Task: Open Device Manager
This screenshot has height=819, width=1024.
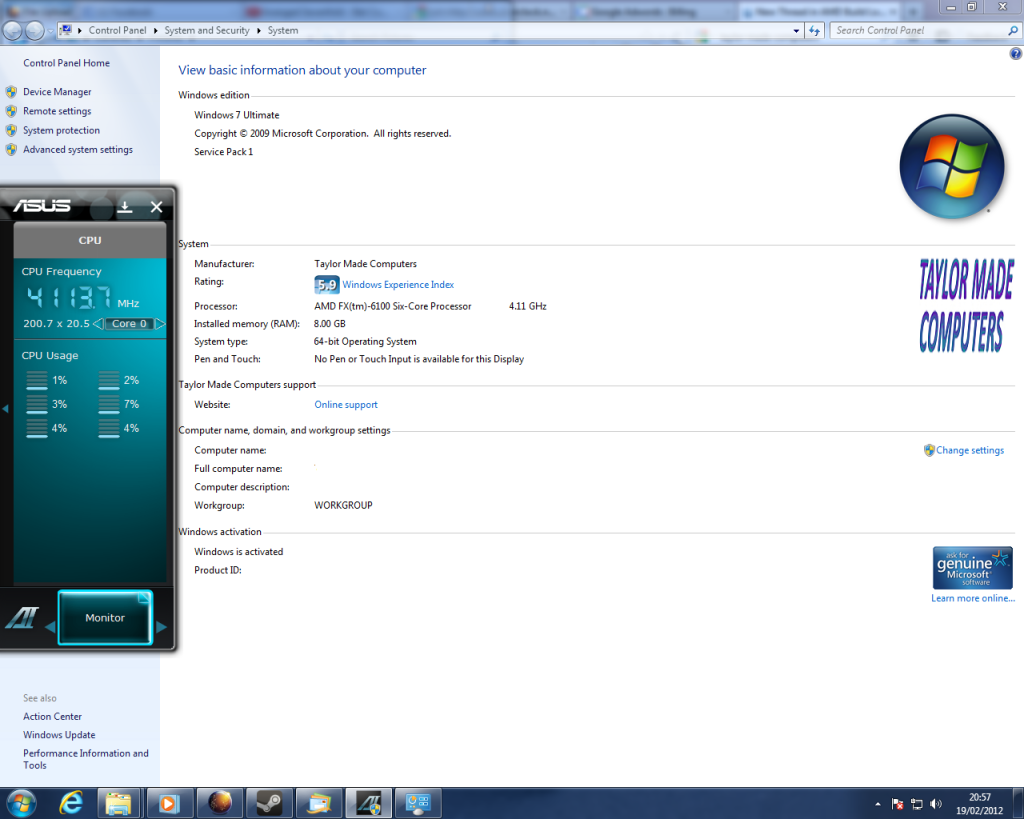Action: pyautogui.click(x=57, y=92)
